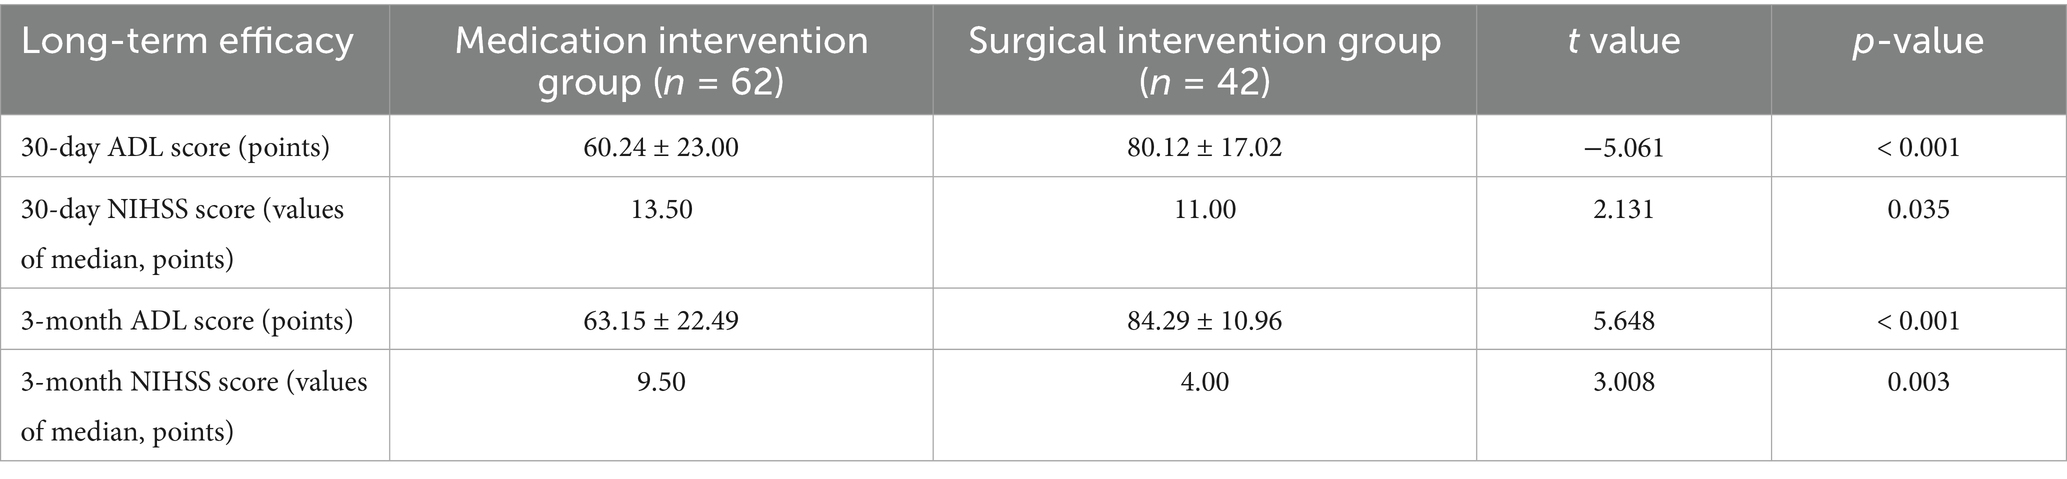This screenshot has height=479, width=2067.
Task: Click the 30-day NIHSS score row label
Action: pos(182,234)
